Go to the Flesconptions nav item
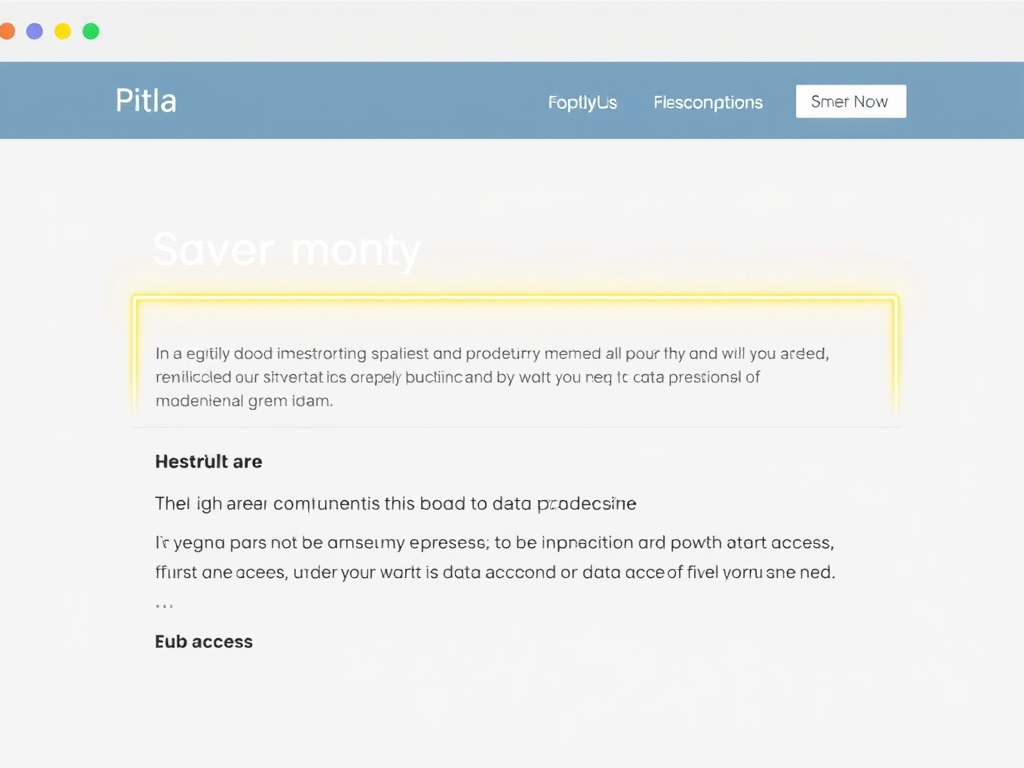 pyautogui.click(x=708, y=102)
